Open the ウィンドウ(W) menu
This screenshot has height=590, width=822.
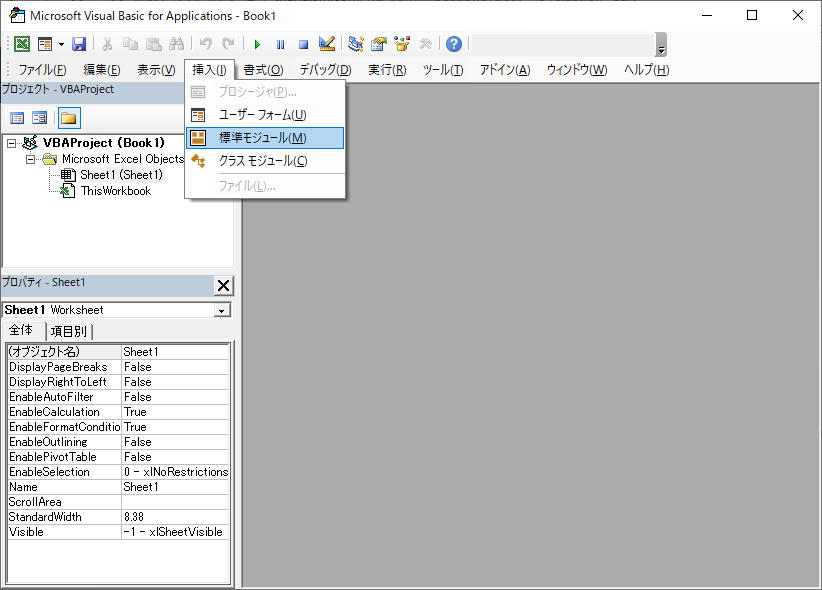pos(577,70)
